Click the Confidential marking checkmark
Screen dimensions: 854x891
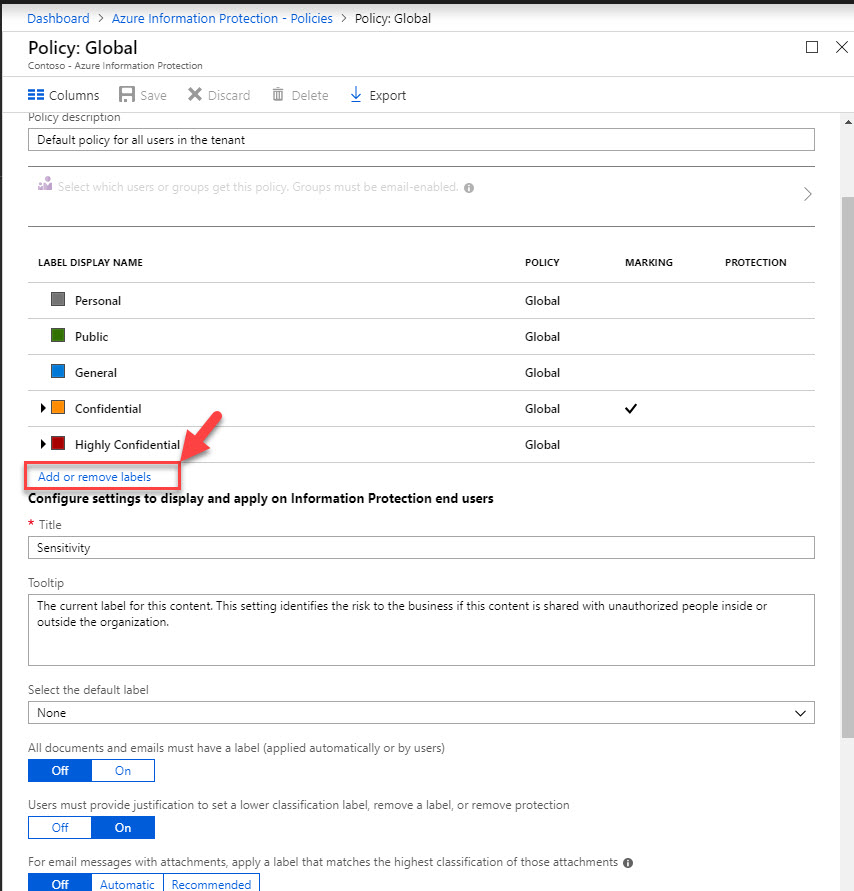pyautogui.click(x=631, y=409)
